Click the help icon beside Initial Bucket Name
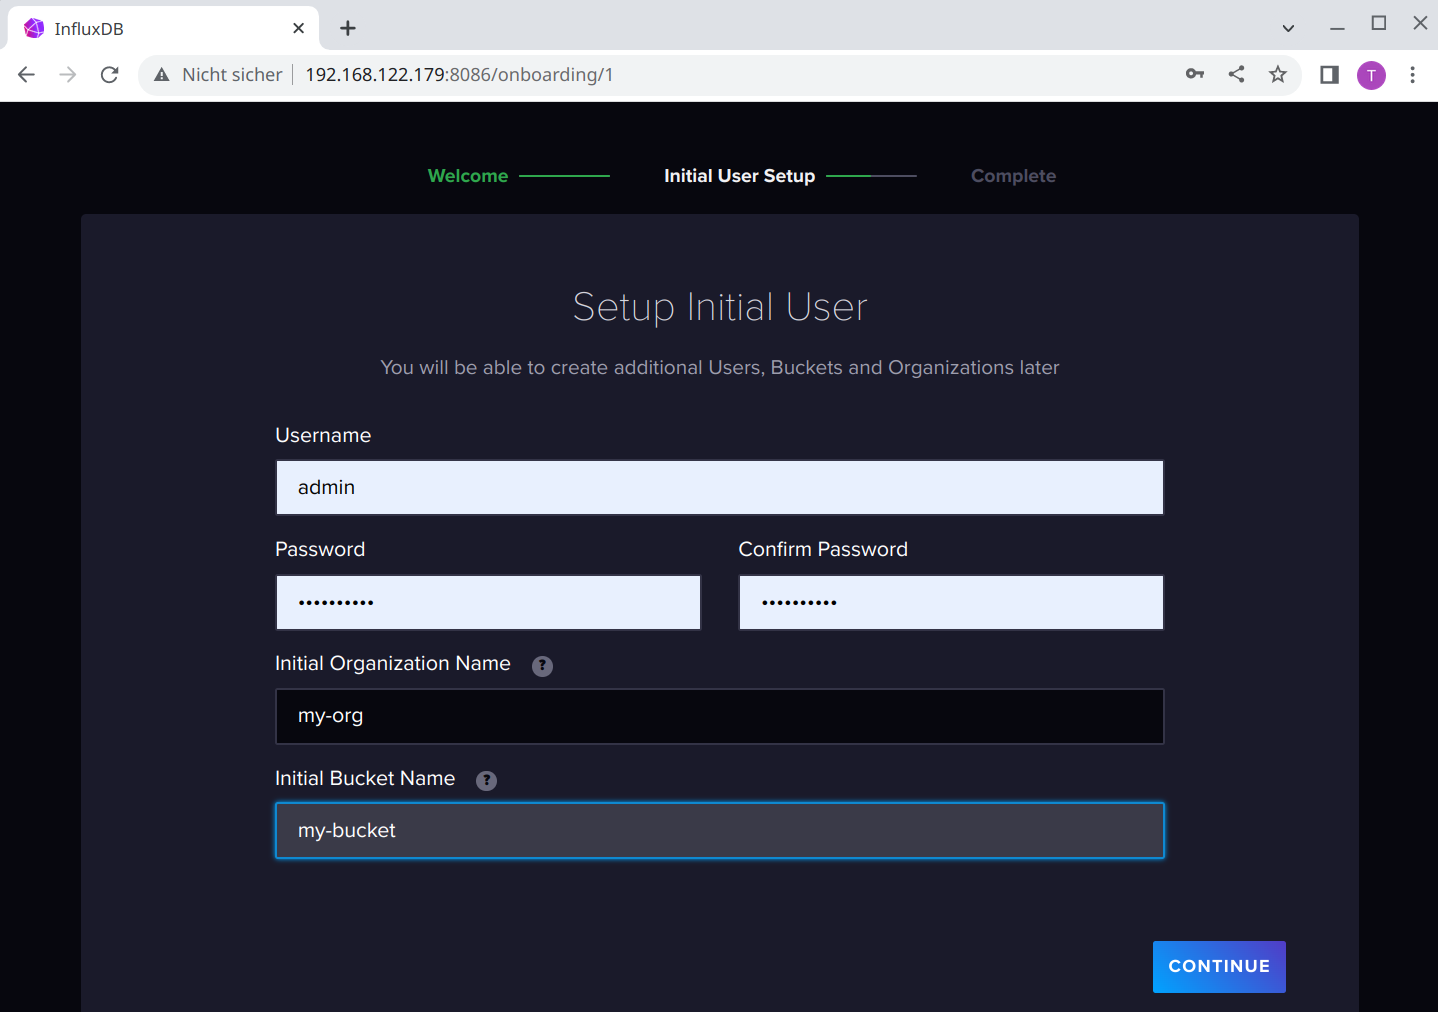Image resolution: width=1438 pixels, height=1012 pixels. pos(486,781)
